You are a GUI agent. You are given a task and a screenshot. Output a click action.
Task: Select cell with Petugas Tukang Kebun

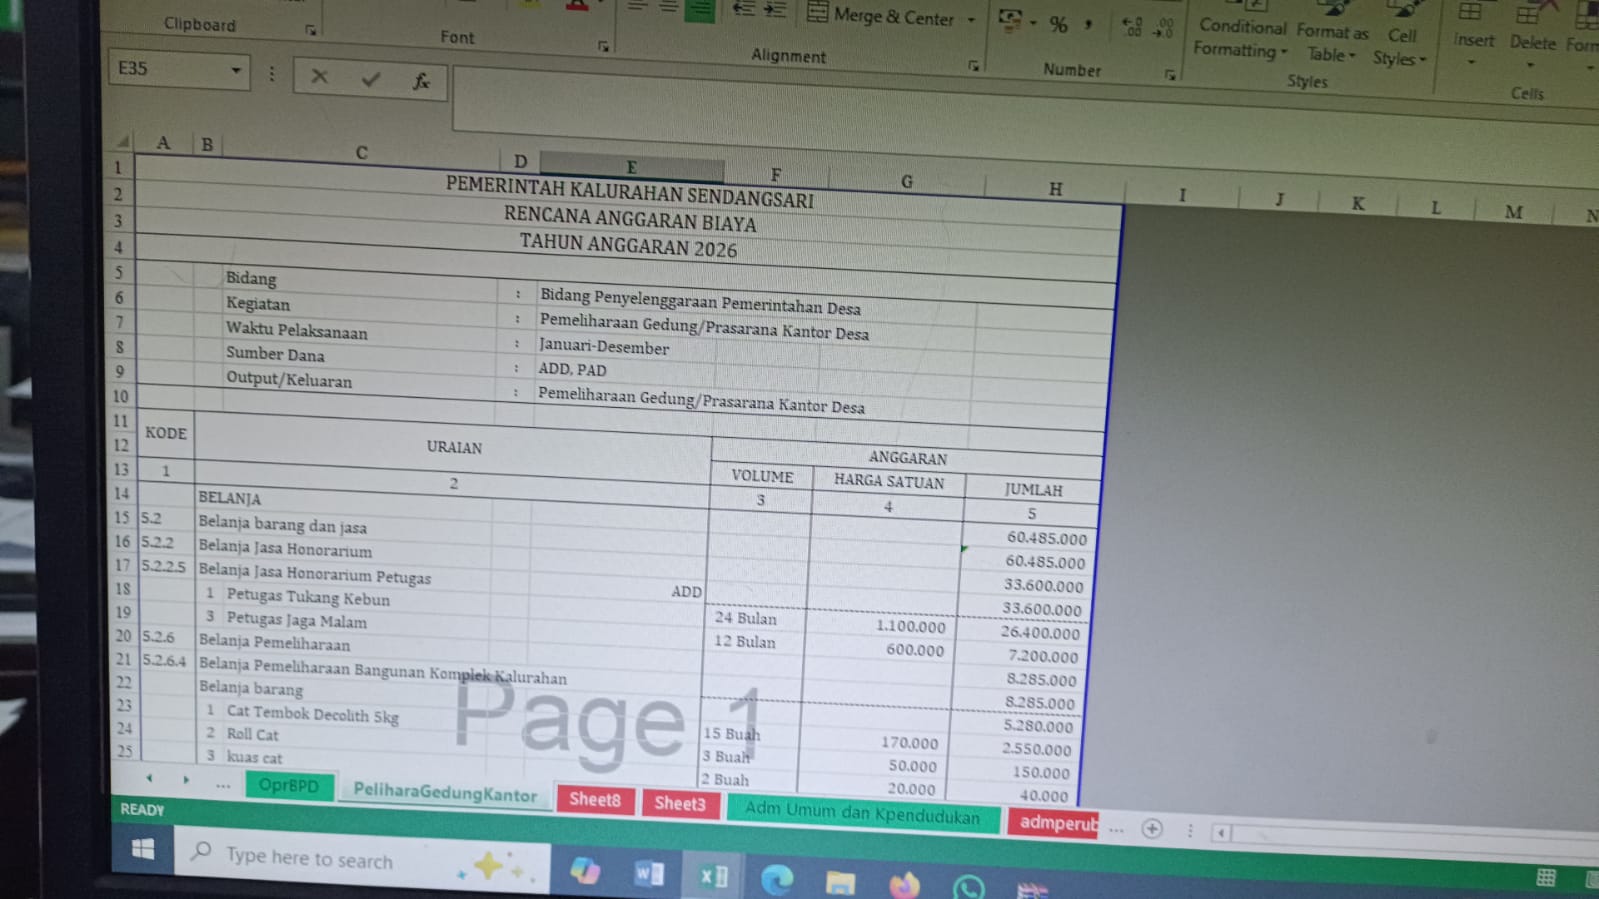308,597
